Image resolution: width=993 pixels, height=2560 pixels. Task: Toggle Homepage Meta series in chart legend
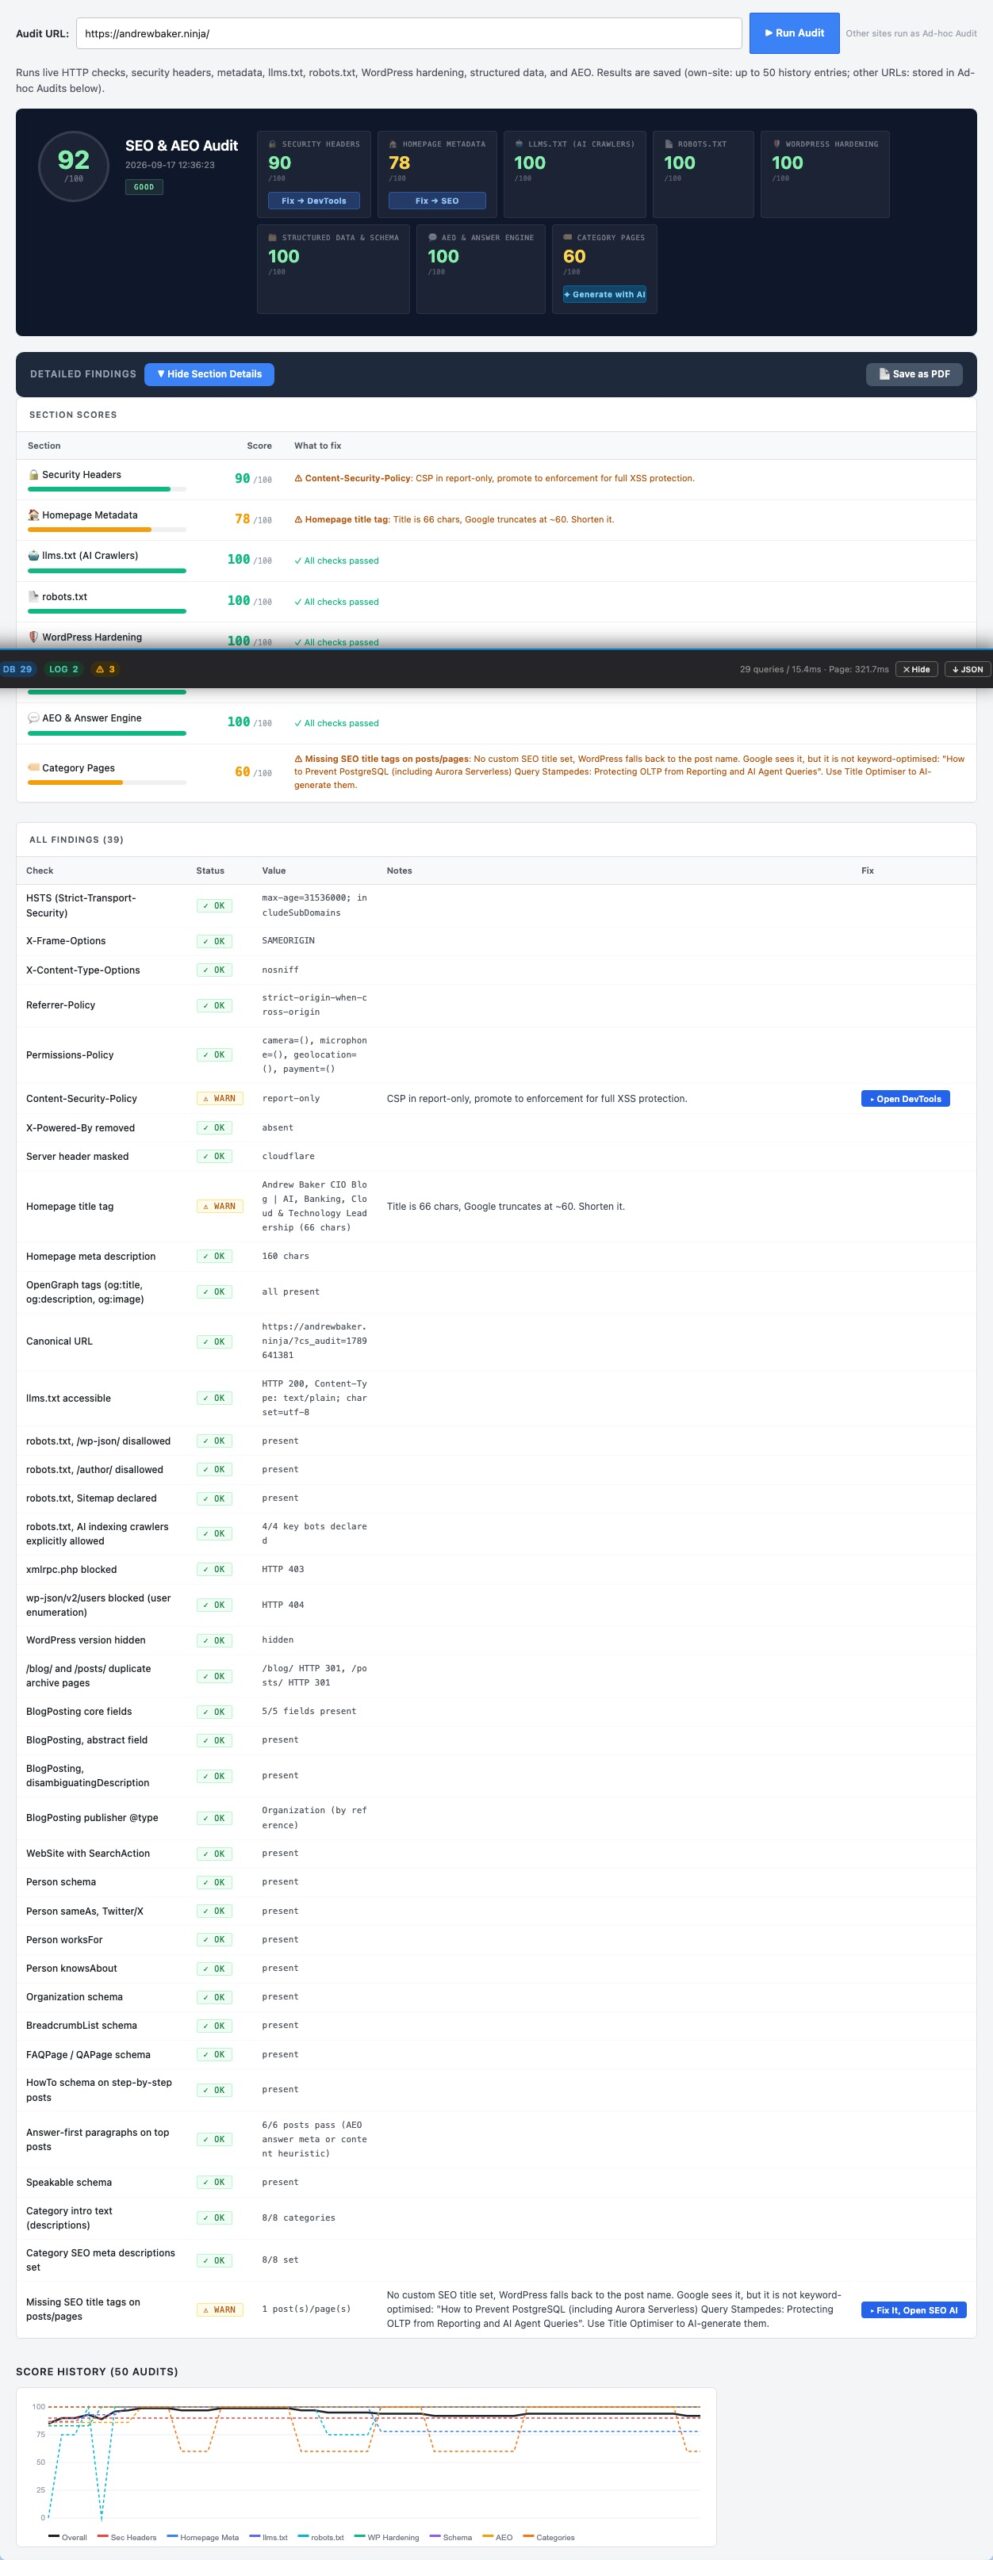[x=203, y=2537]
